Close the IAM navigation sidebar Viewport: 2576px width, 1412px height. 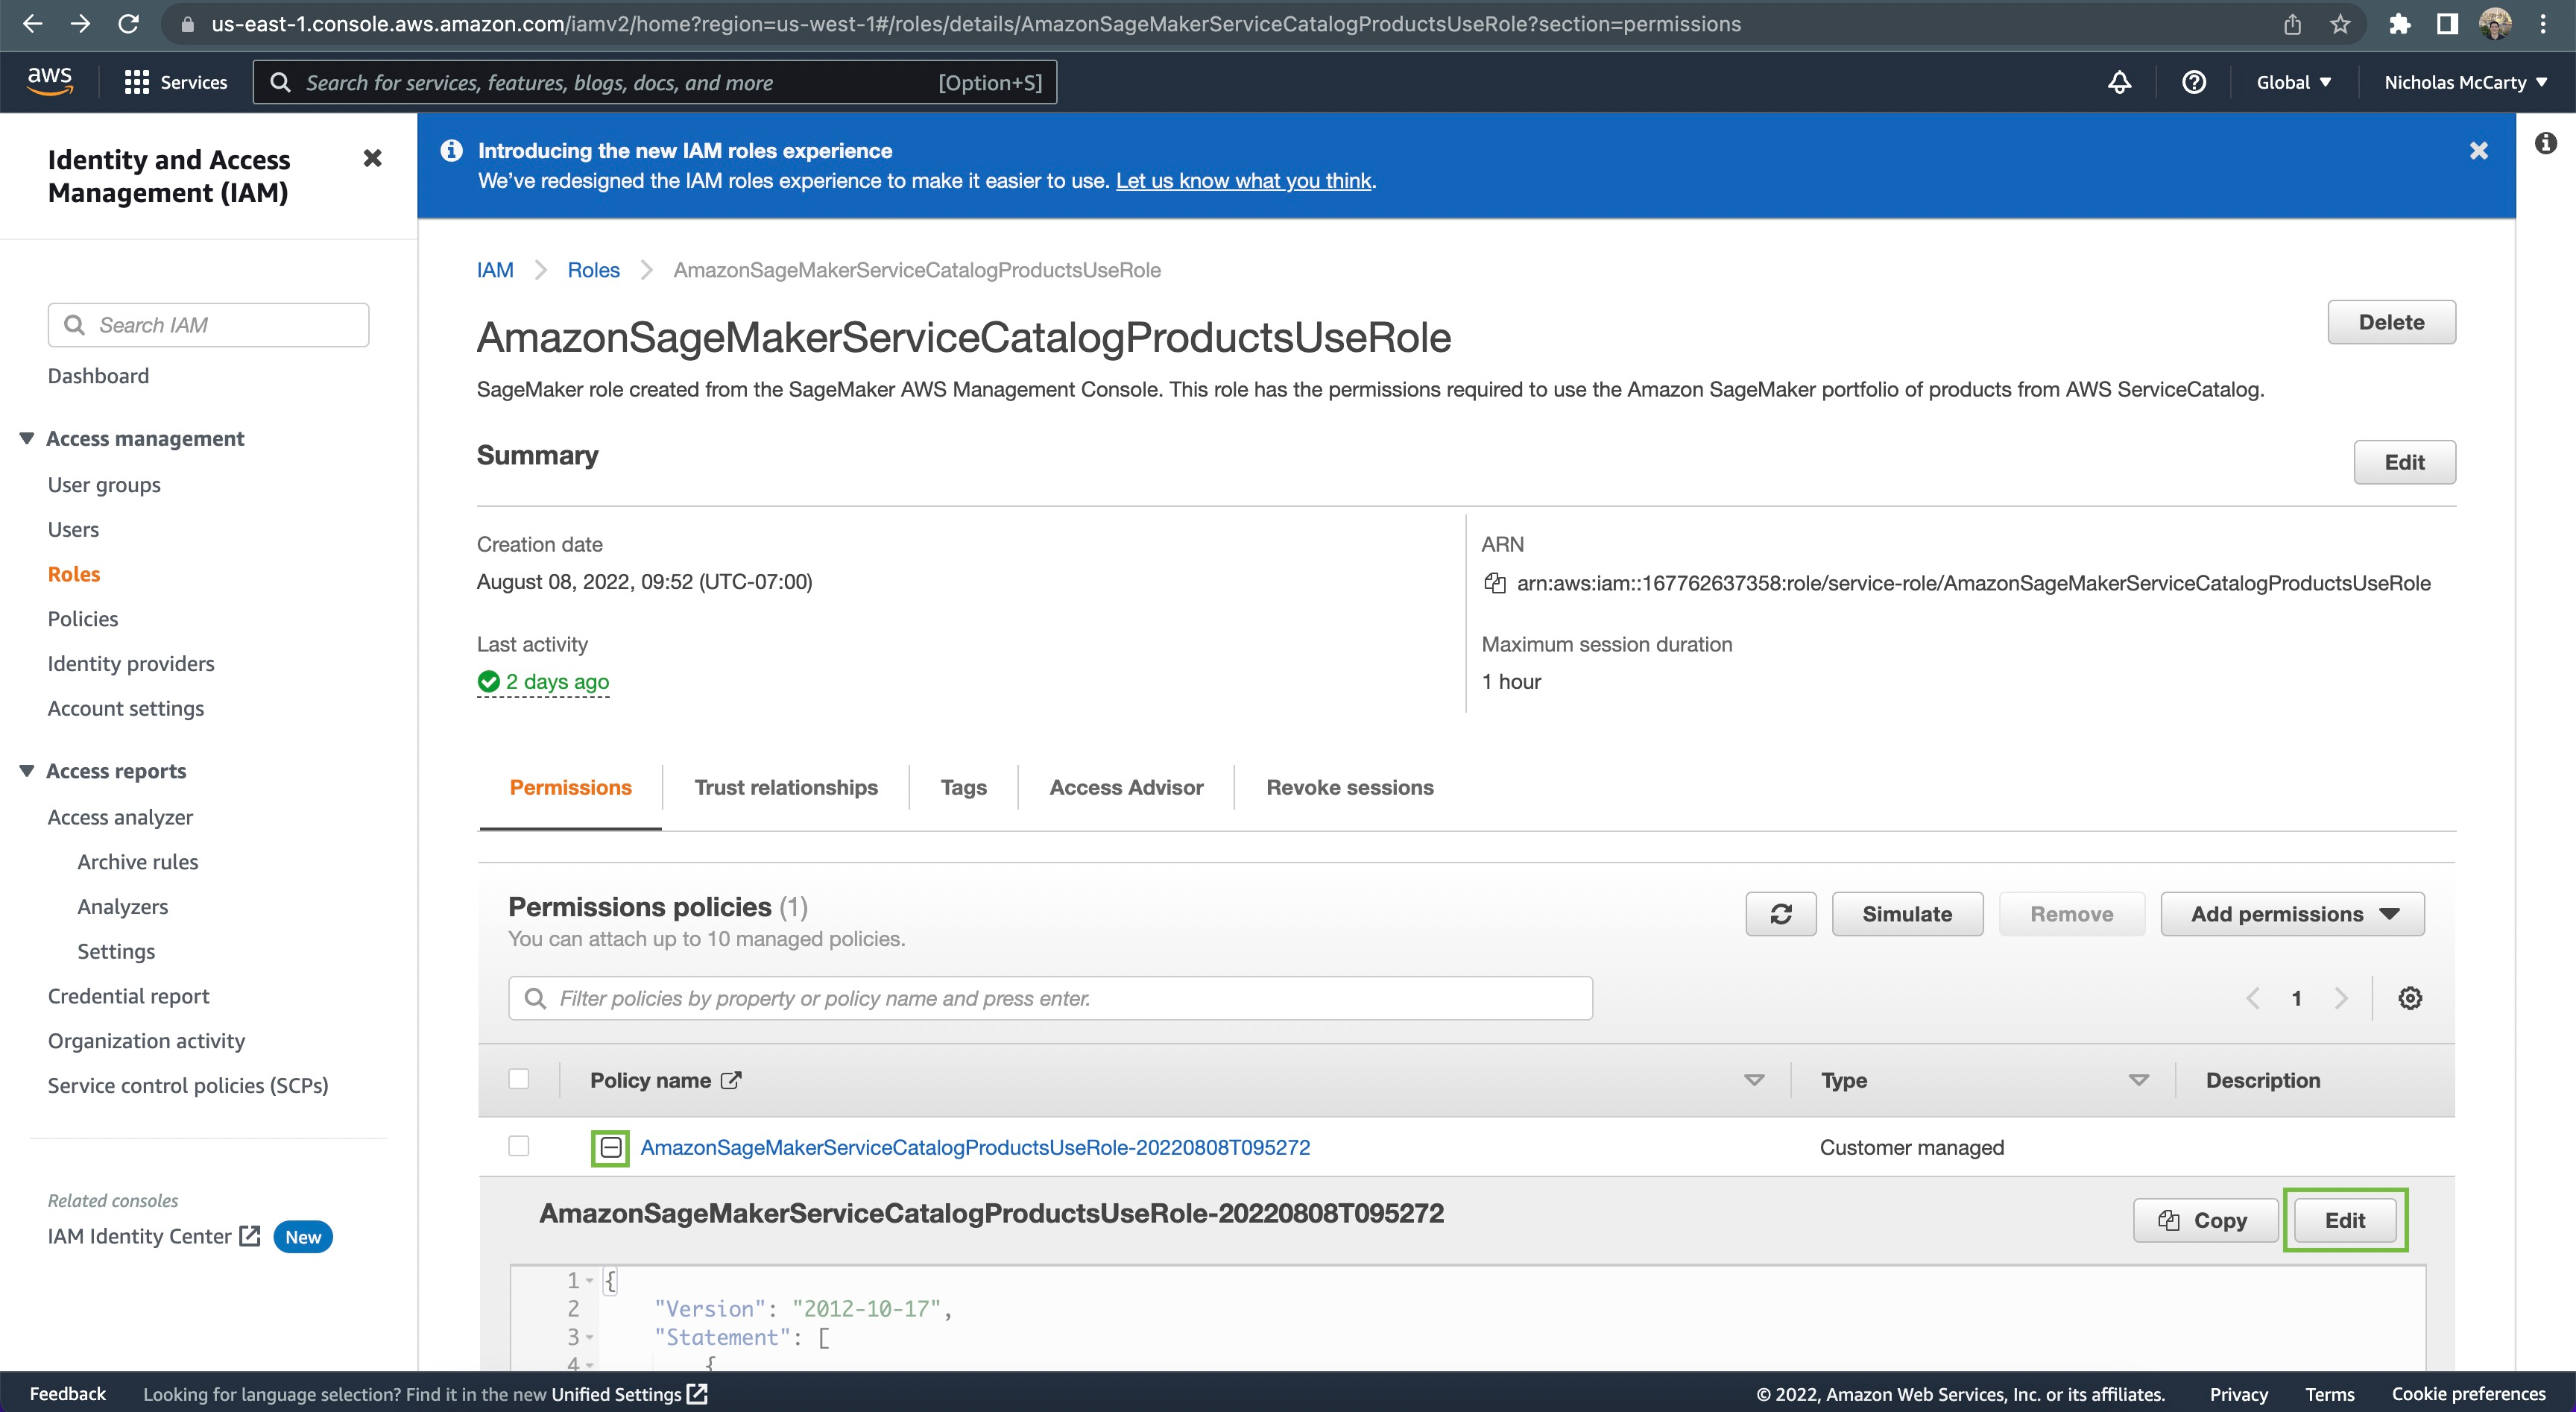372,158
